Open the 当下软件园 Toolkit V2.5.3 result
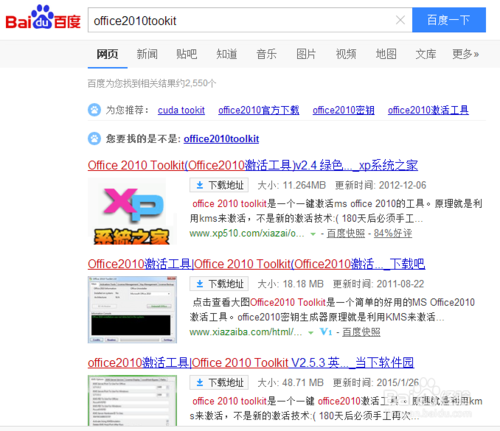 [251, 363]
